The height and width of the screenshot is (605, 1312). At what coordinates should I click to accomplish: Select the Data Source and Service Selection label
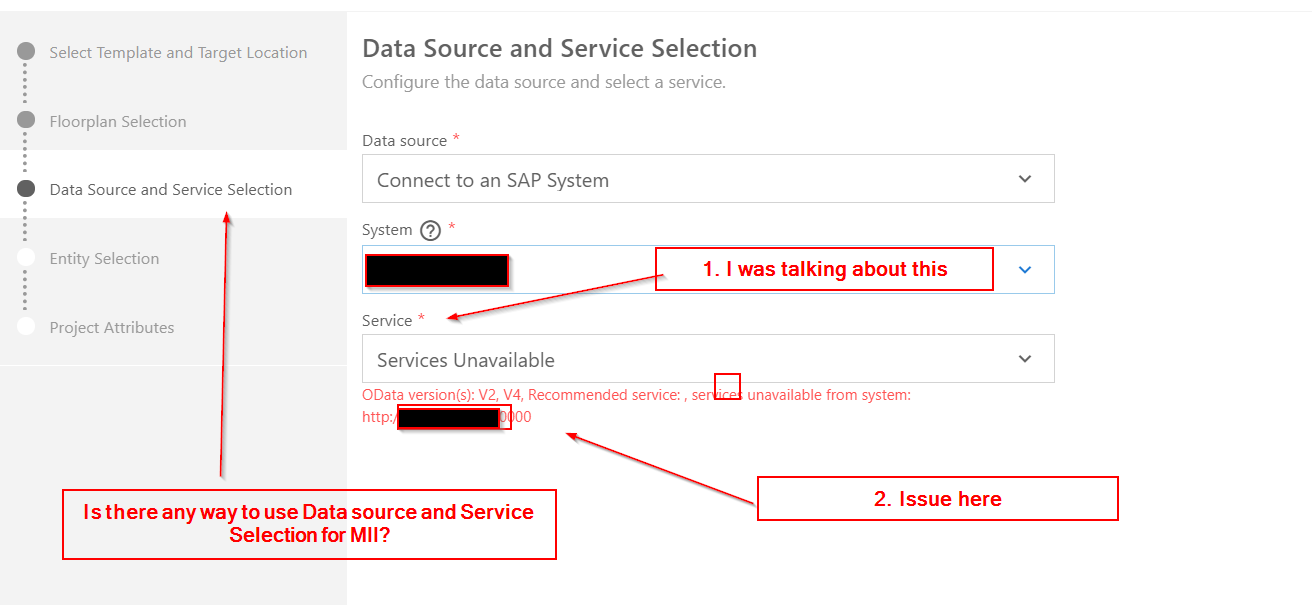point(171,190)
